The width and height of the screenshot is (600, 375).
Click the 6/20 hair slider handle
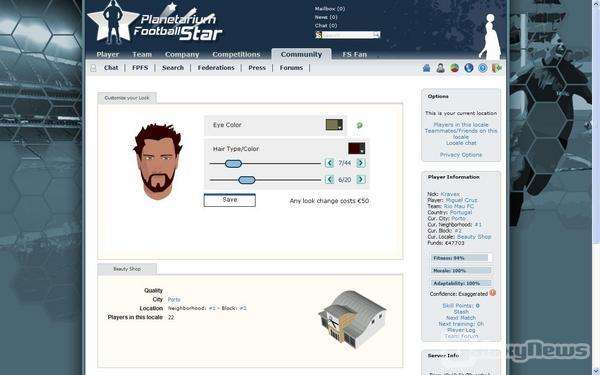pyautogui.click(x=246, y=180)
